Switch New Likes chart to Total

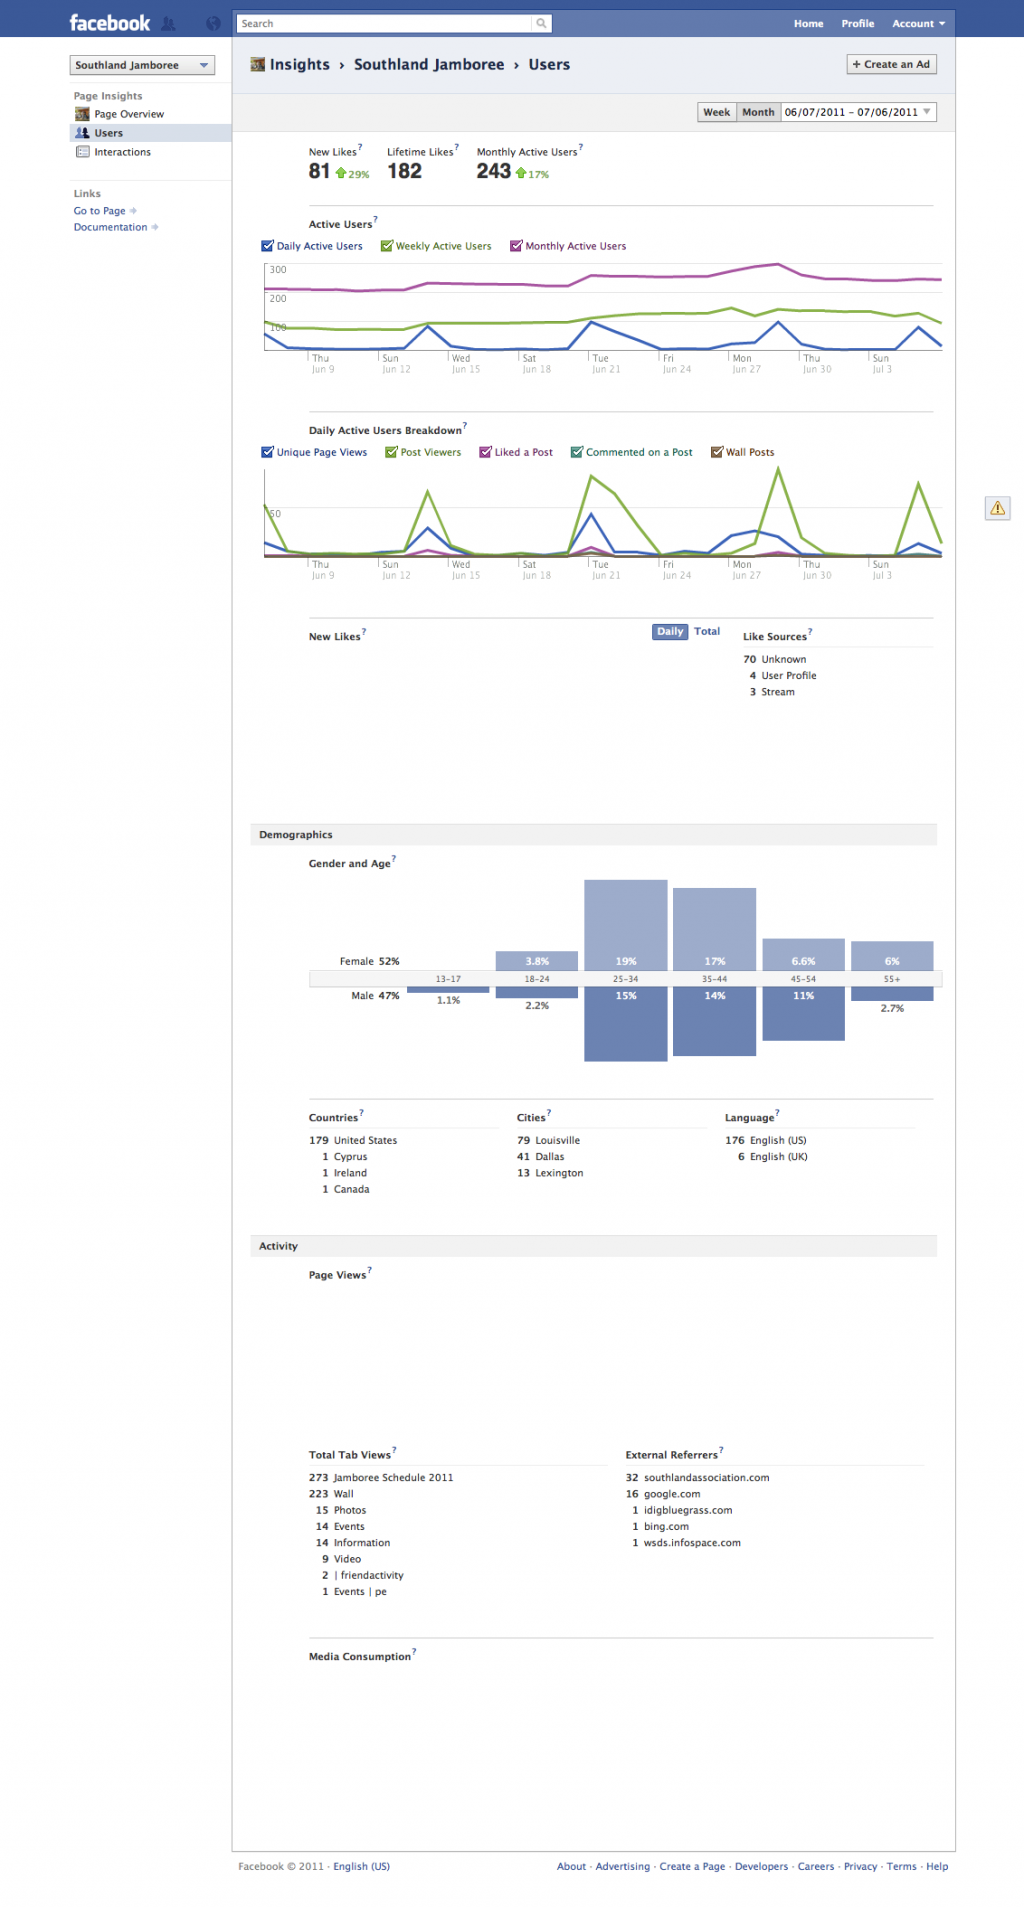pyautogui.click(x=707, y=631)
